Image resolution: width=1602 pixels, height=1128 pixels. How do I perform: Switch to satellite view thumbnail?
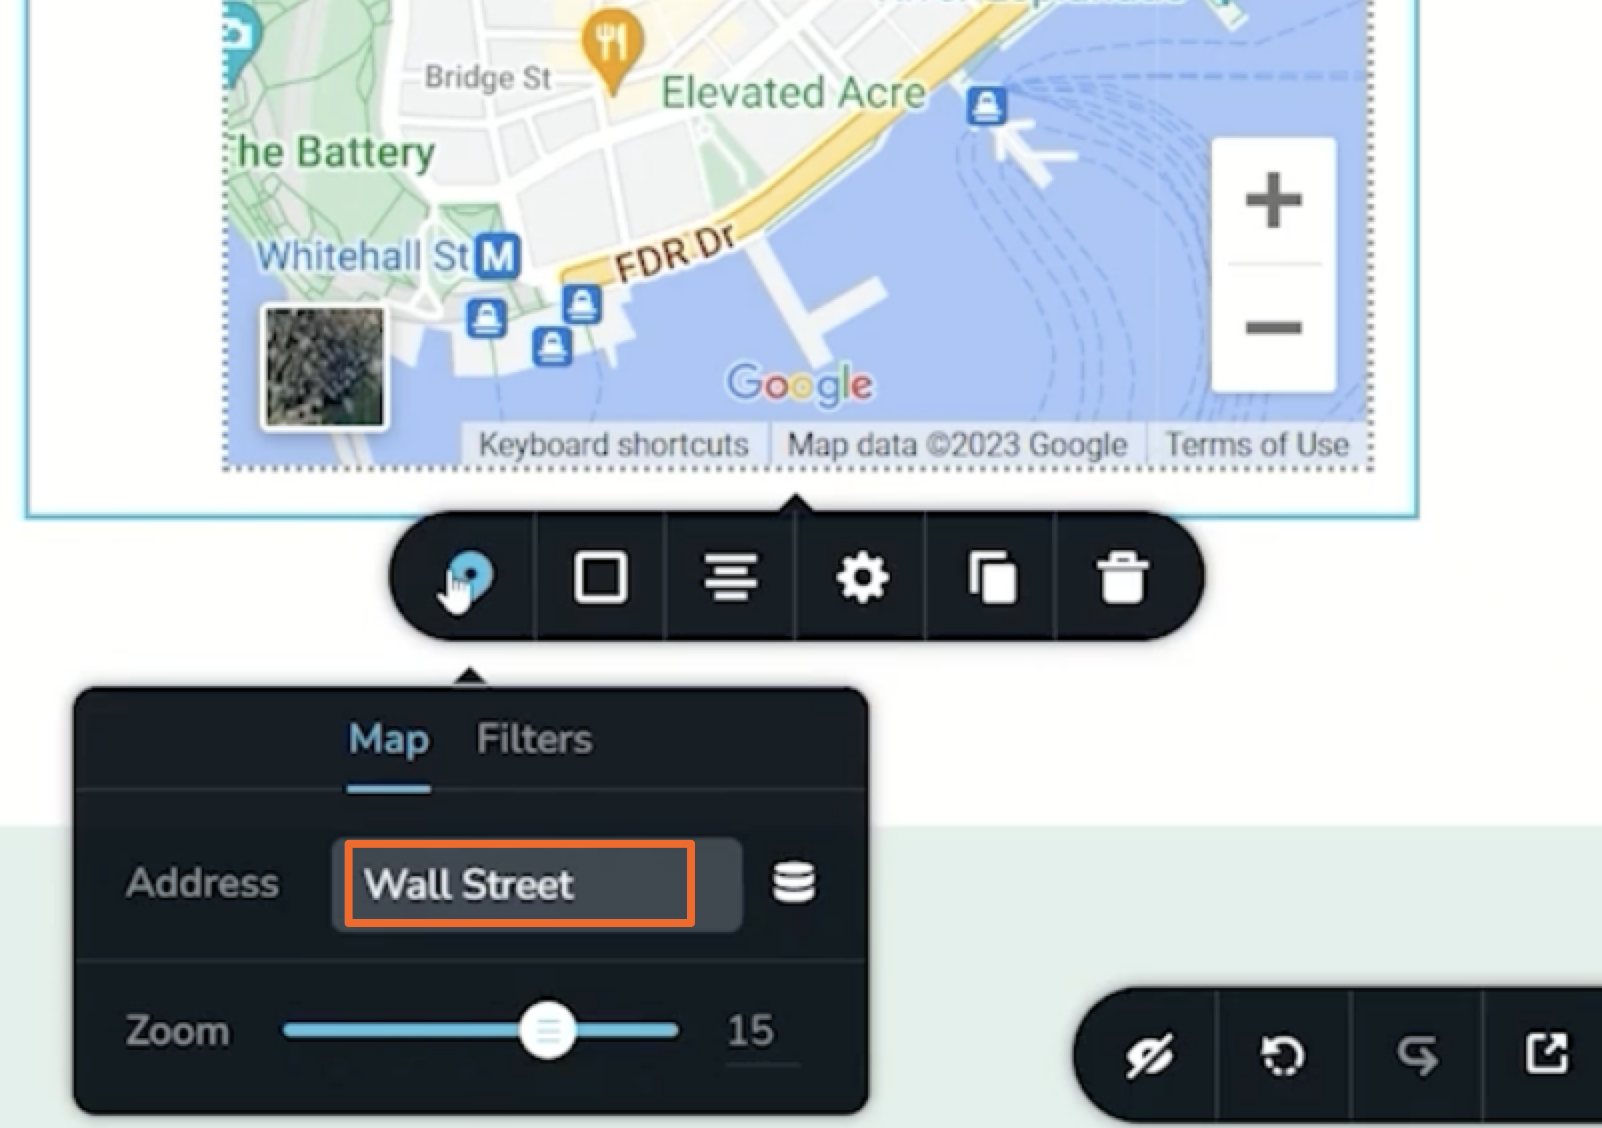click(324, 366)
